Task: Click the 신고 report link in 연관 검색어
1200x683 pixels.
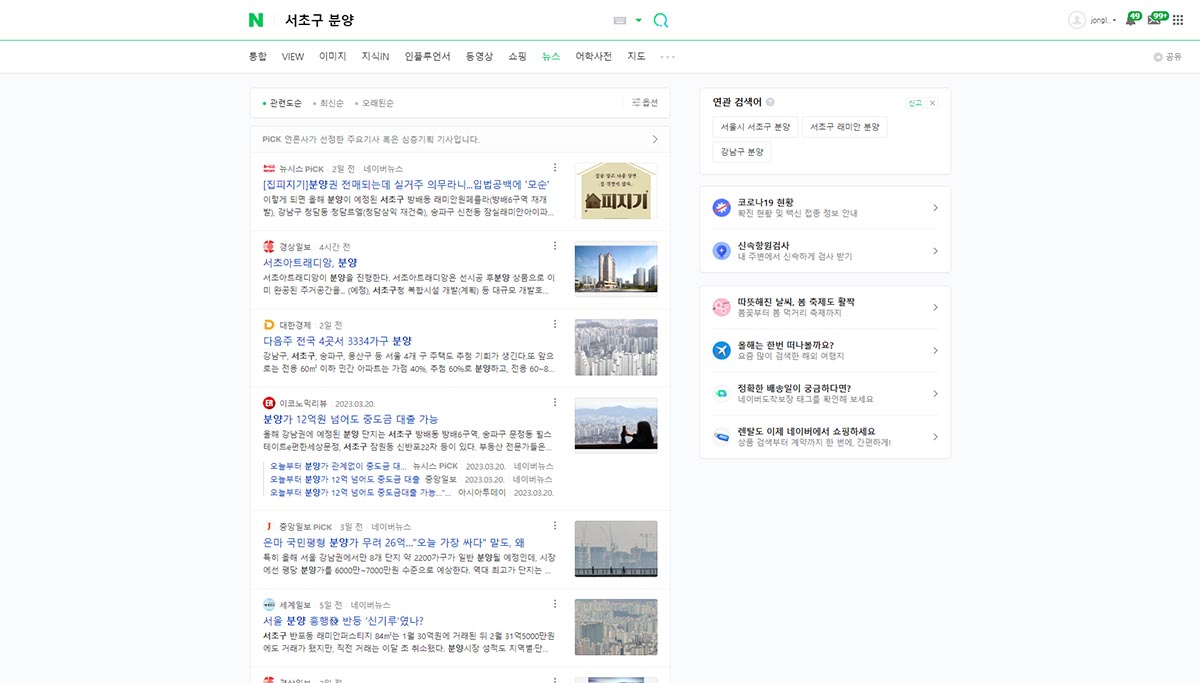Action: pyautogui.click(x=915, y=103)
